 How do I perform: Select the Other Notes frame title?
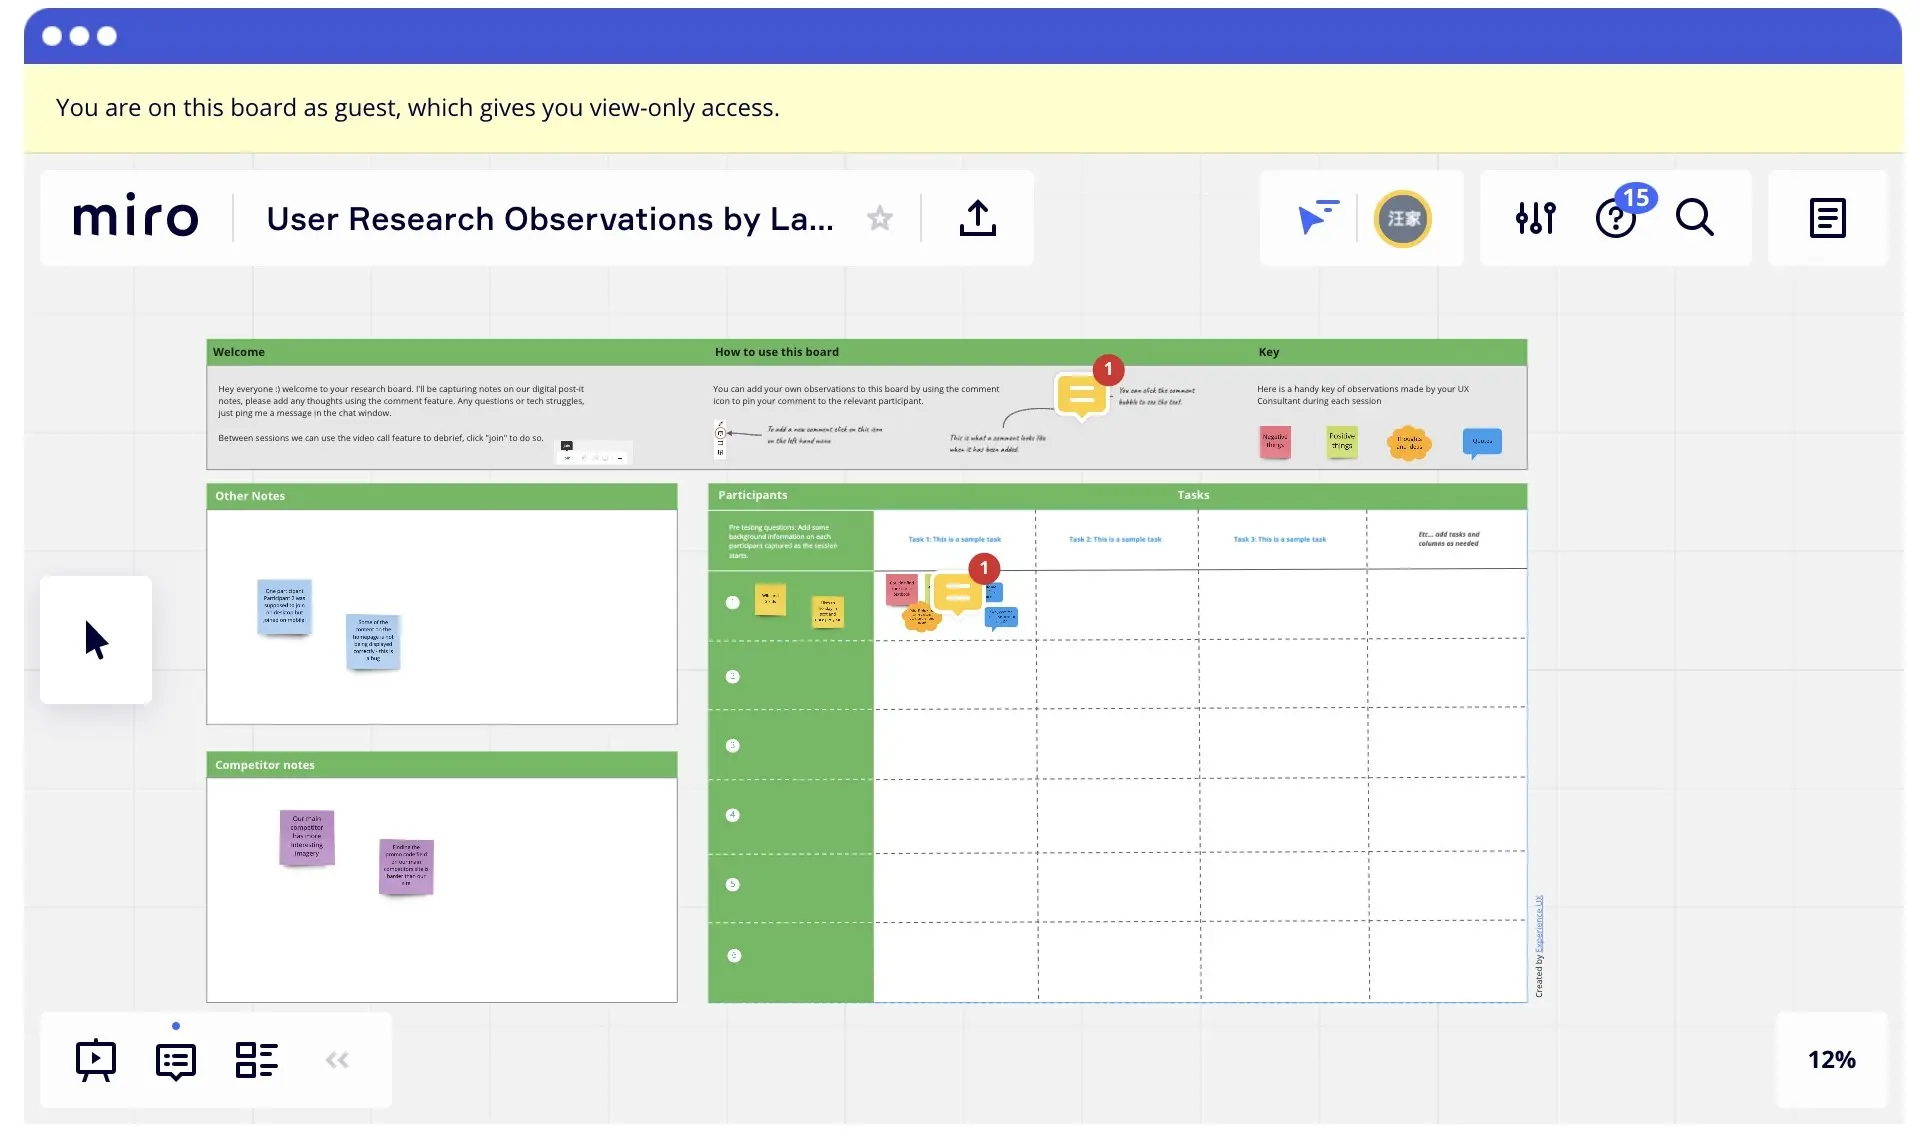pyautogui.click(x=250, y=496)
